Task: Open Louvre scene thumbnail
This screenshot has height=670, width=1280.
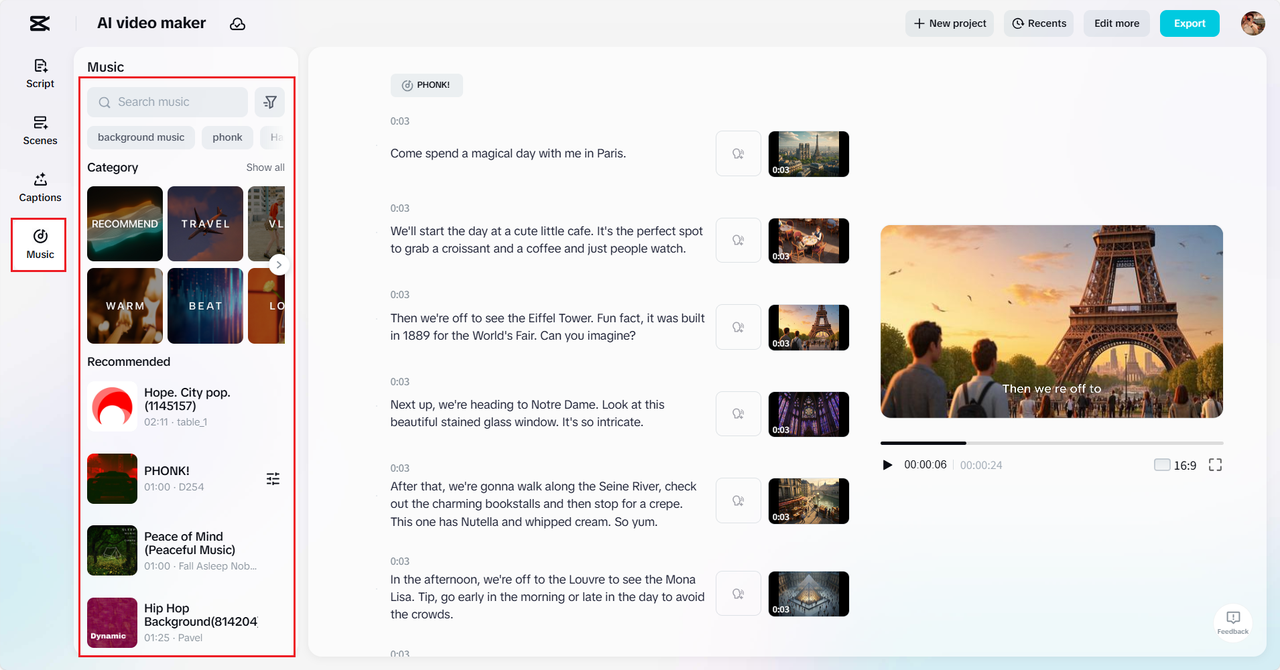Action: coord(808,594)
